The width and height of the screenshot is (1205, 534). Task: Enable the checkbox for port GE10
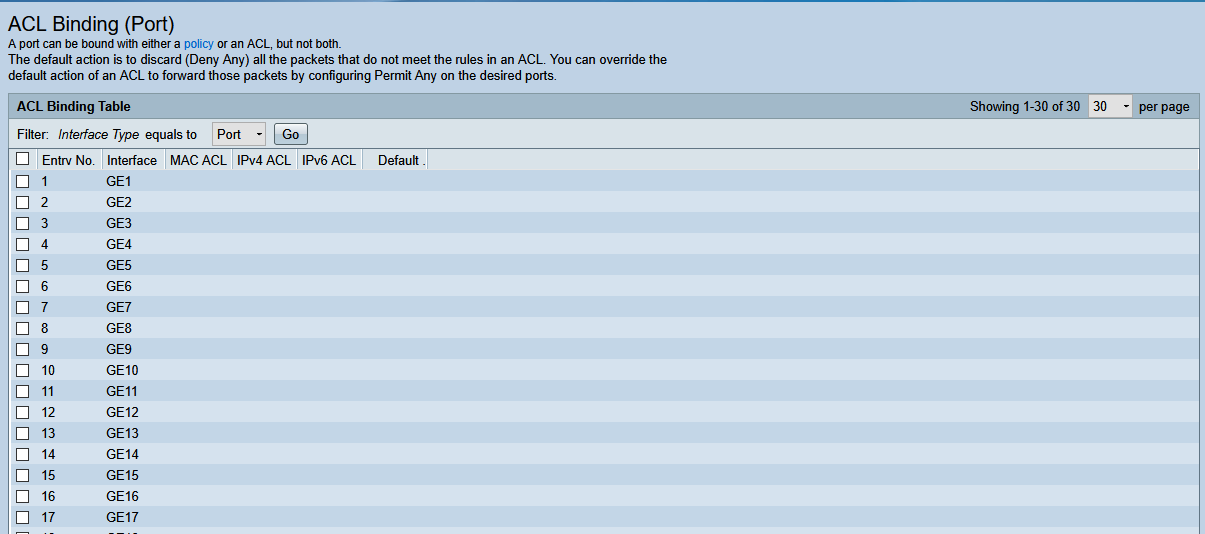[x=22, y=370]
